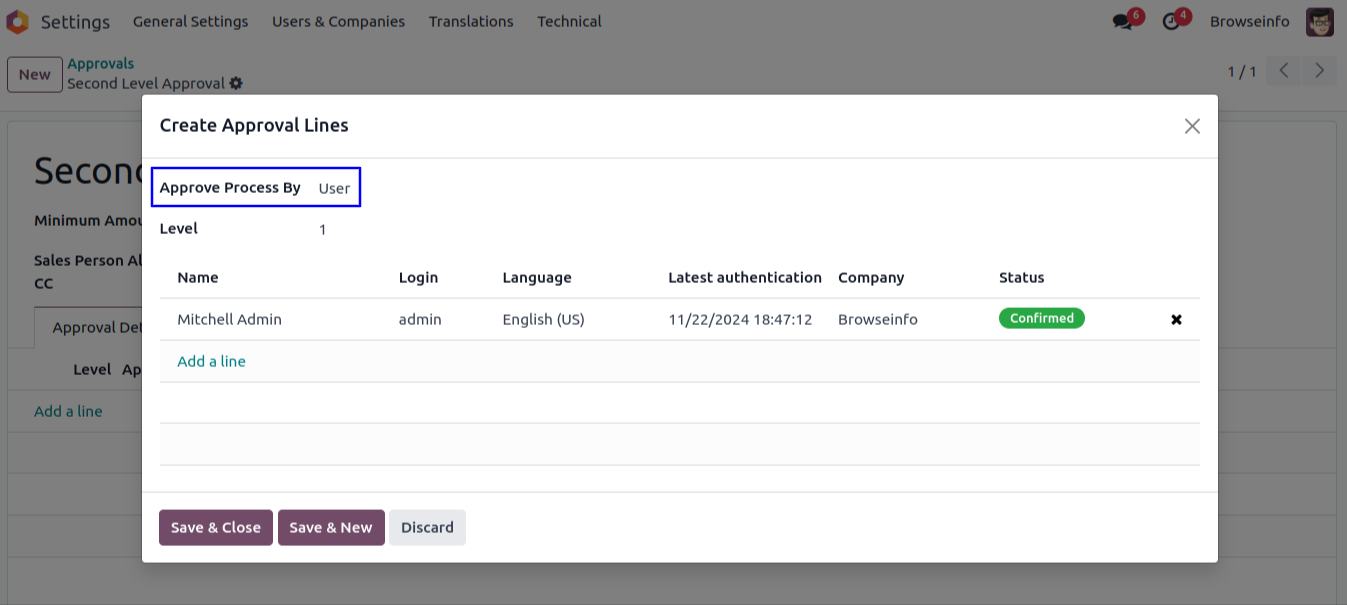Sort by the Login column header

tap(418, 277)
